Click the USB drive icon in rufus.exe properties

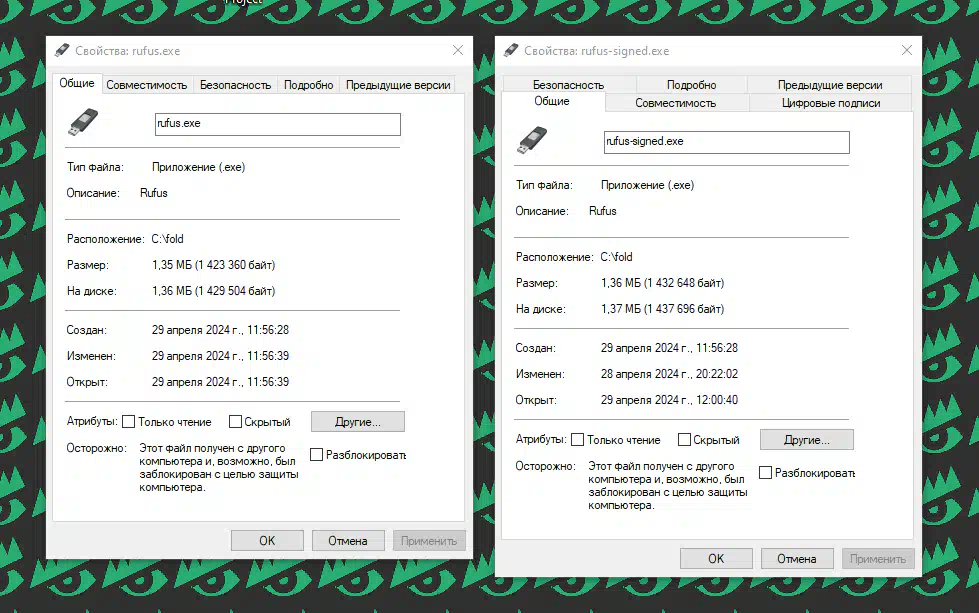tap(83, 122)
